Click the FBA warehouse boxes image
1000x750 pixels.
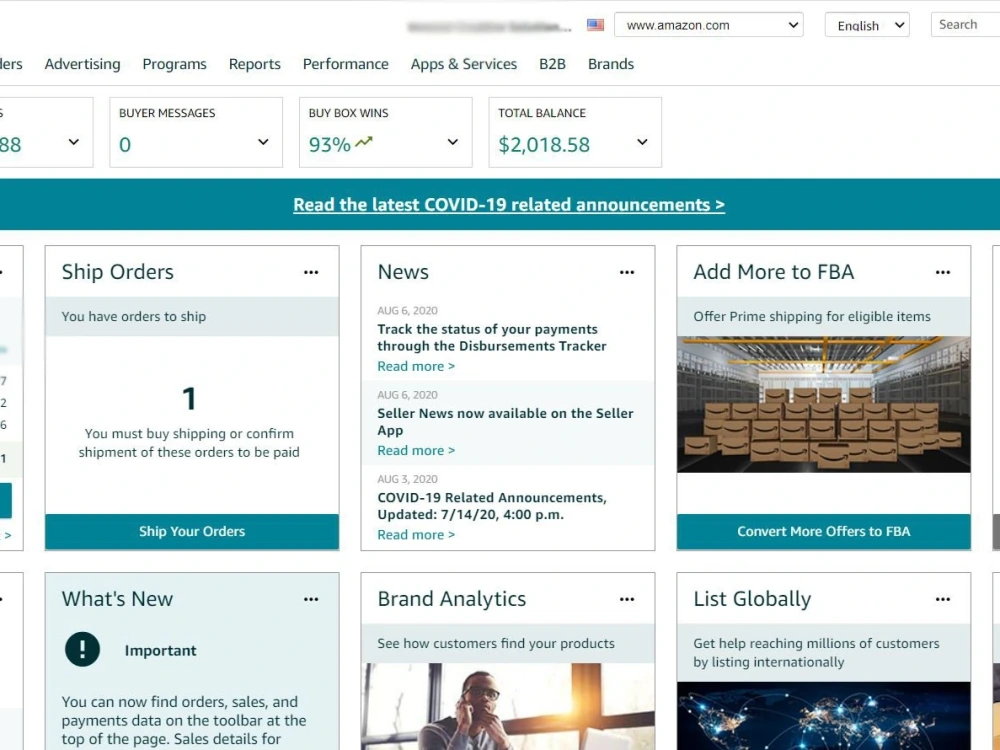(x=823, y=404)
